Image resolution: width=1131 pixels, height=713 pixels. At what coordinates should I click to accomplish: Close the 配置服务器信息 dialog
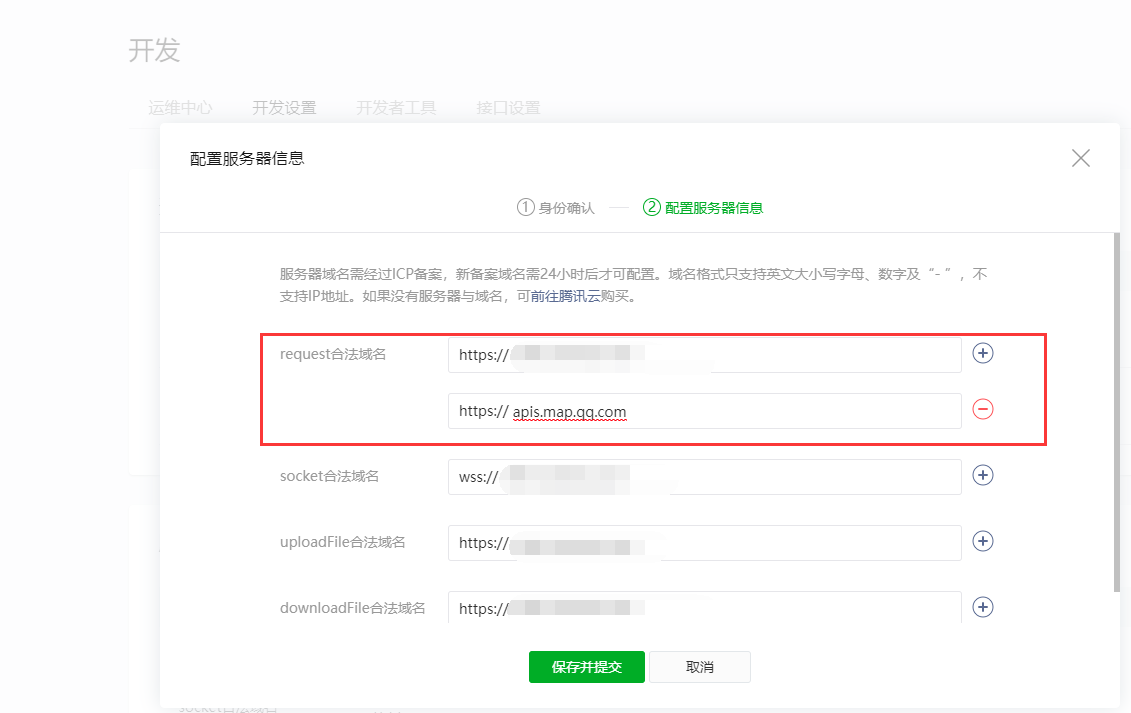click(1080, 158)
